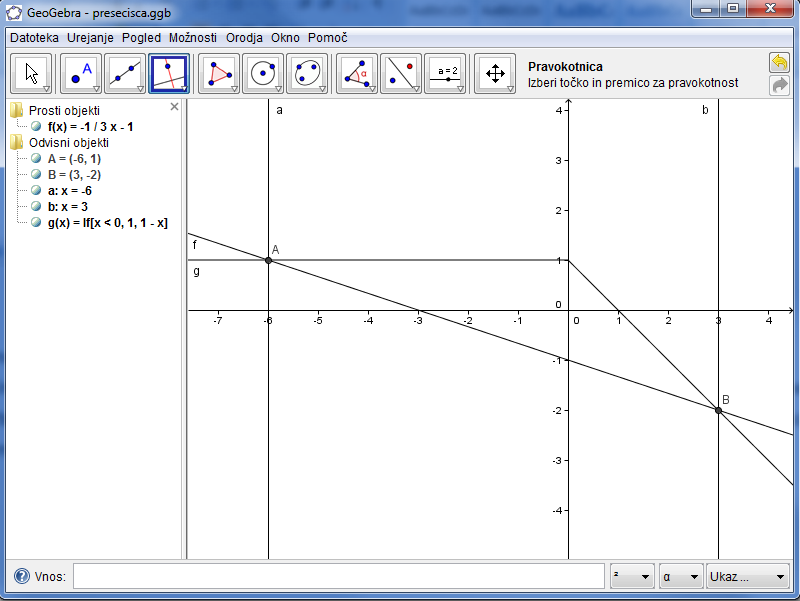Viewport: 800px width, 601px height.
Task: Choose the Line through two points tool
Action: point(125,73)
